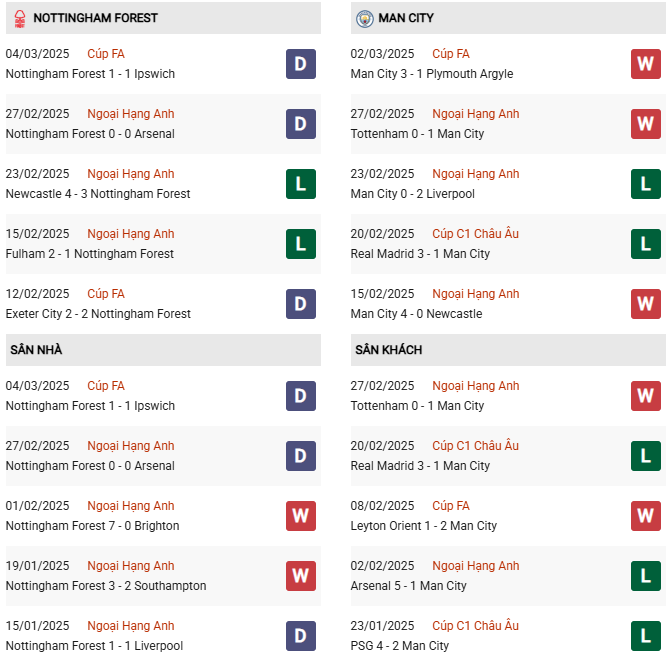Image resolution: width=666 pixels, height=659 pixels.
Task: Click the win badge for Leyton Orient 1-2 Man City
Action: (645, 516)
